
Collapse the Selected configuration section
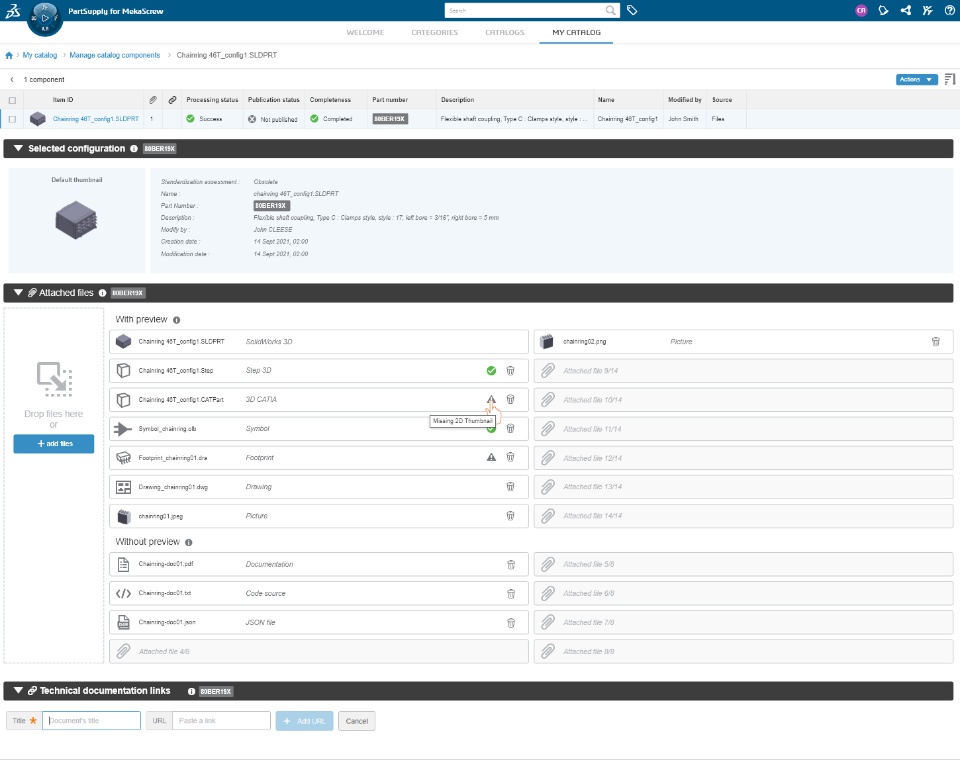[18, 148]
